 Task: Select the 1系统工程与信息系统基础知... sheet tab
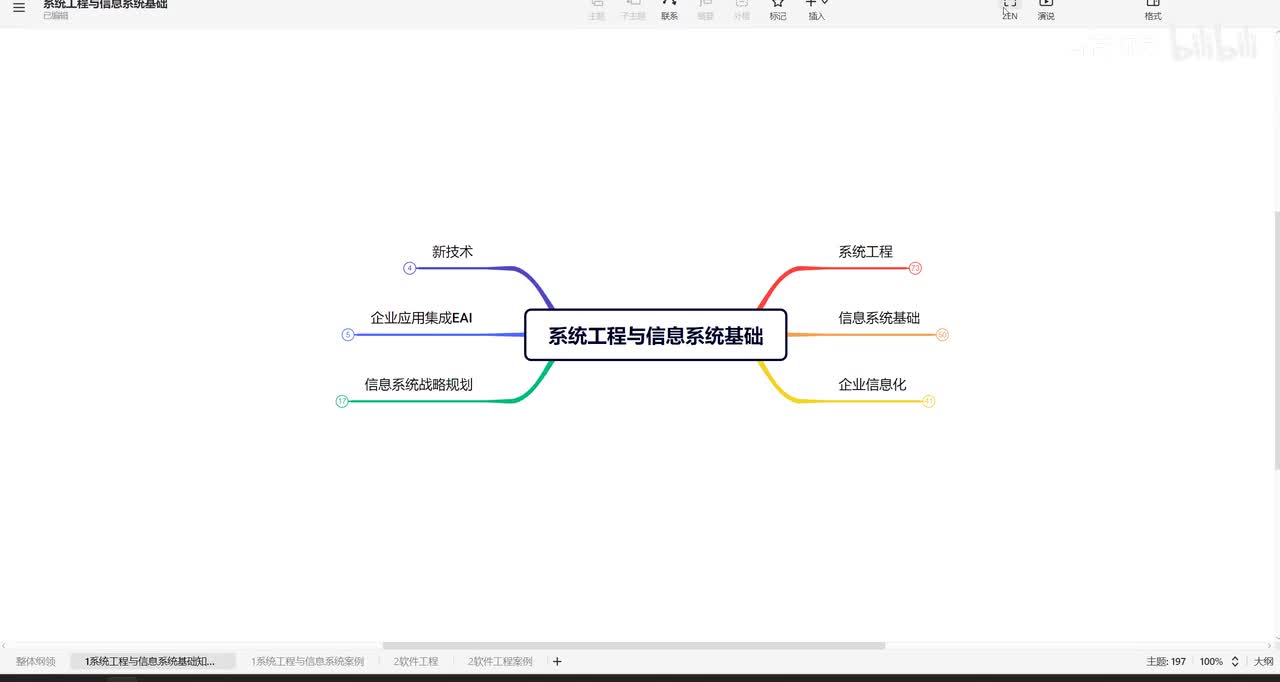[153, 661]
